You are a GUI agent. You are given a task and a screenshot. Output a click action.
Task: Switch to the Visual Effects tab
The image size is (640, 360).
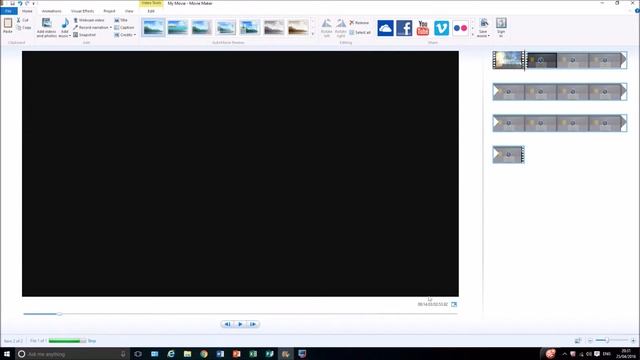pos(82,11)
